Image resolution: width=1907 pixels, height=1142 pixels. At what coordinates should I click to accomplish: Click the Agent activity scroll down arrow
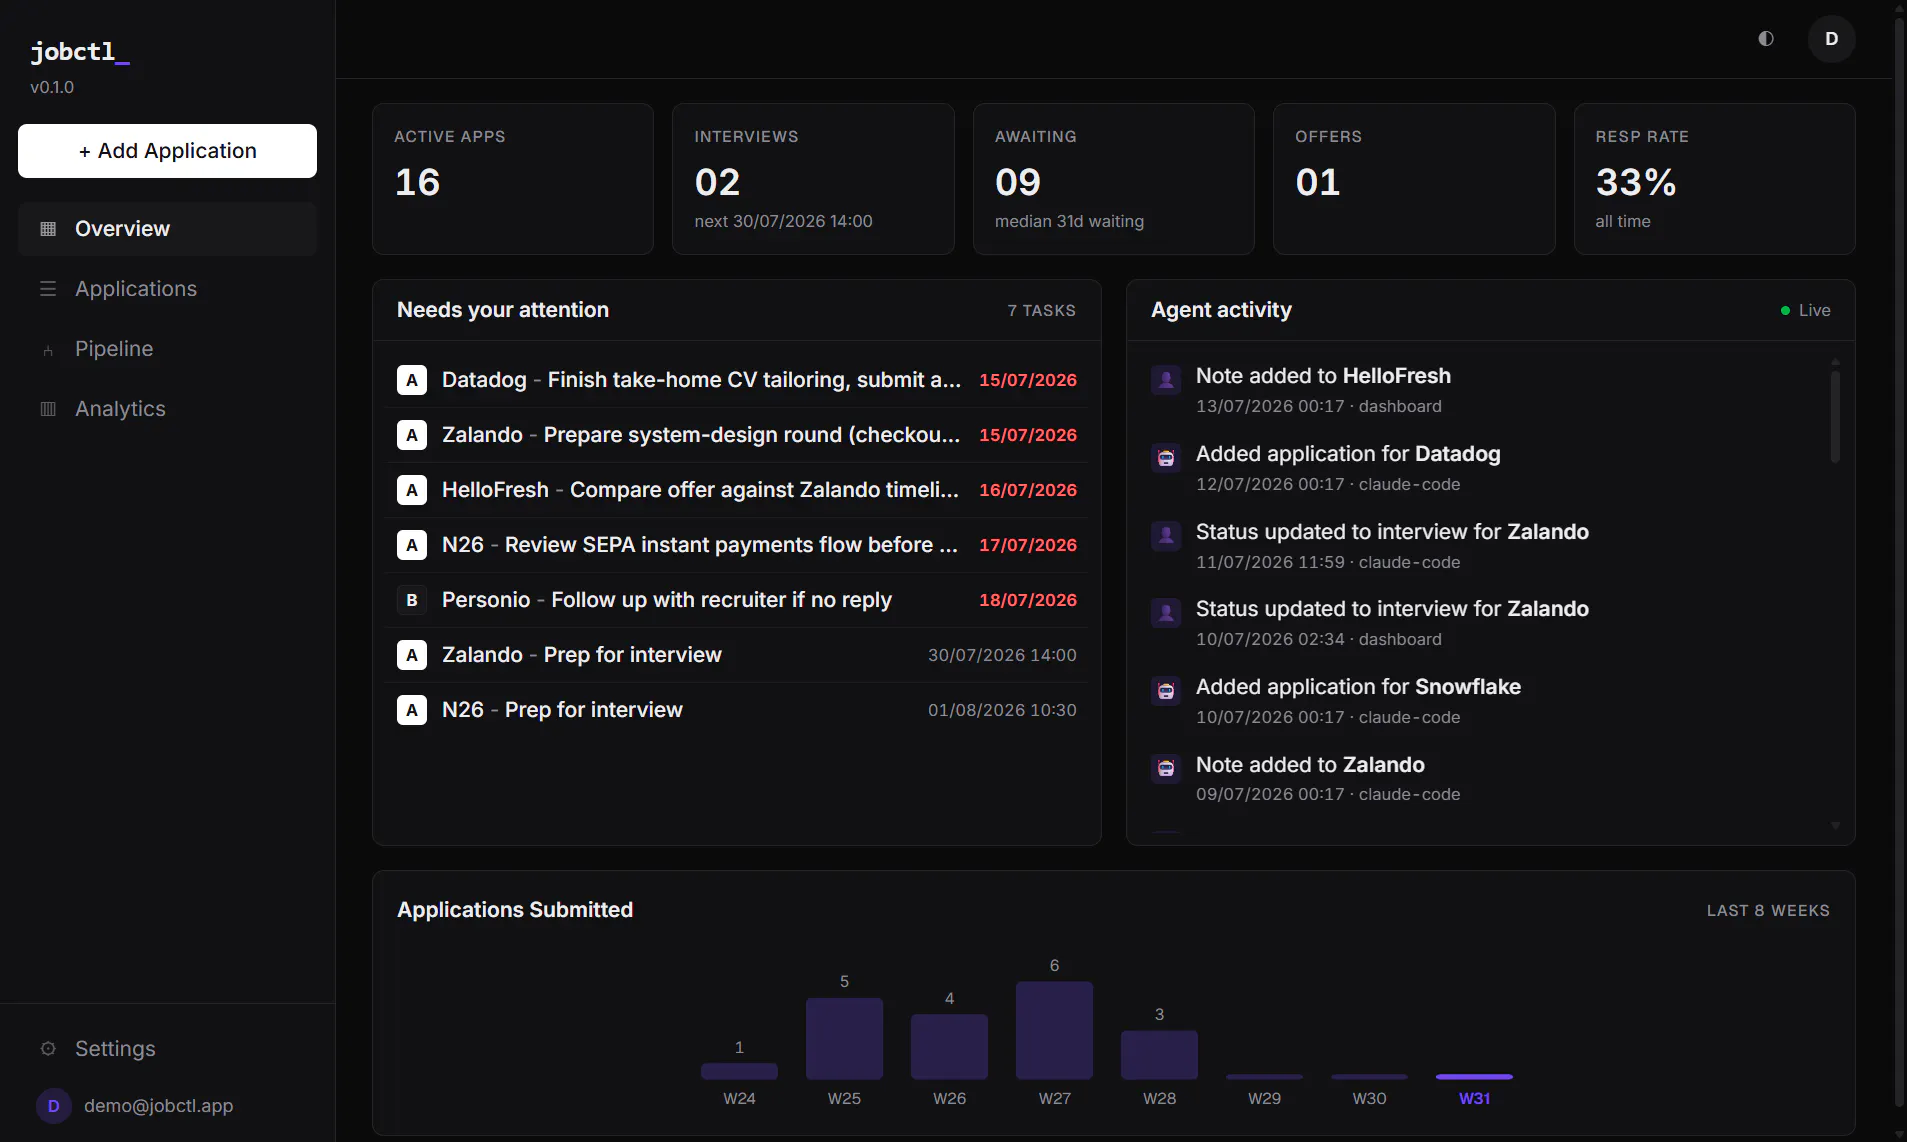[1835, 826]
